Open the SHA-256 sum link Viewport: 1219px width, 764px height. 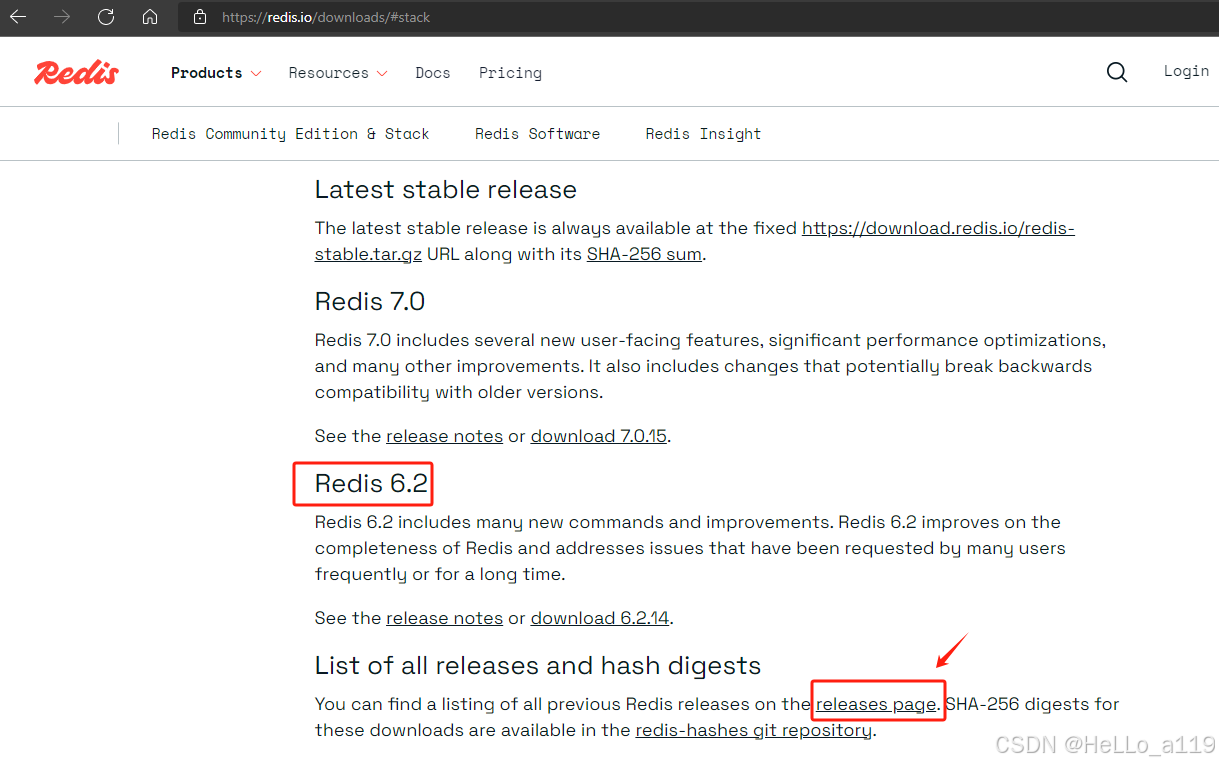coord(644,254)
